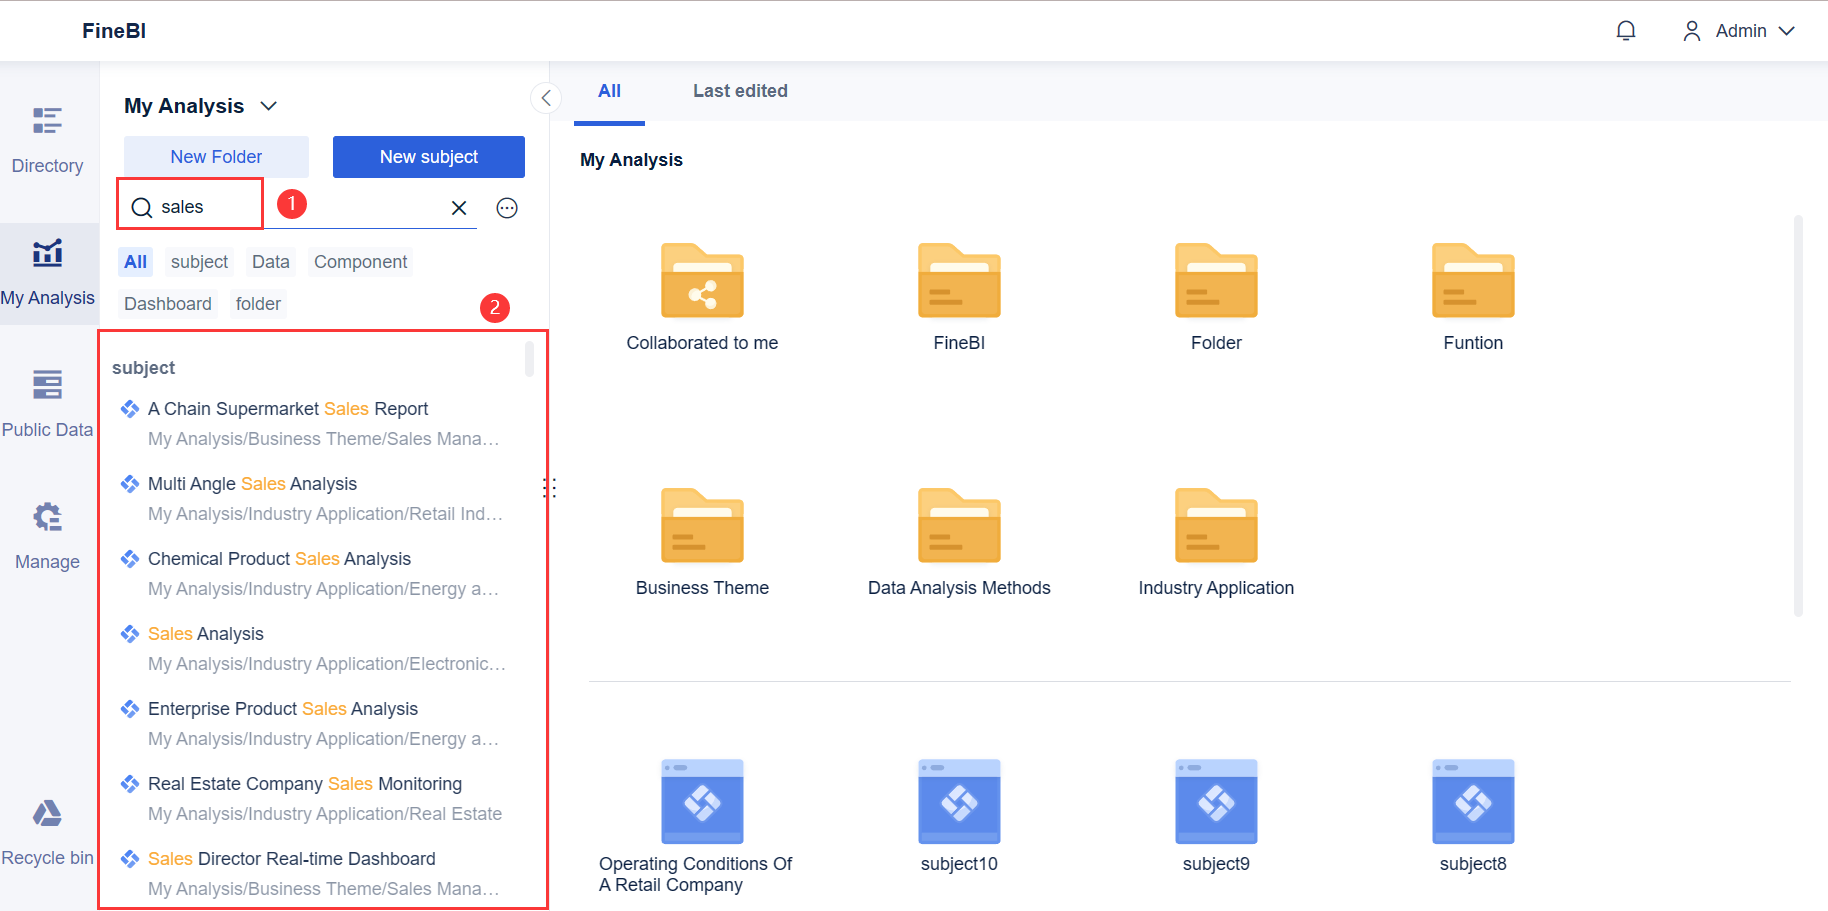This screenshot has width=1828, height=911.
Task: Open the Public Data panel icon
Action: click(47, 385)
